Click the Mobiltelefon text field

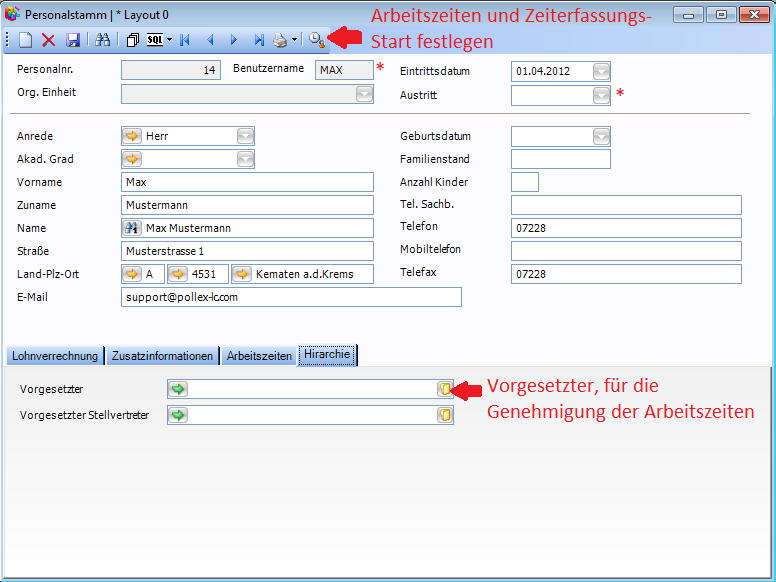[625, 250]
